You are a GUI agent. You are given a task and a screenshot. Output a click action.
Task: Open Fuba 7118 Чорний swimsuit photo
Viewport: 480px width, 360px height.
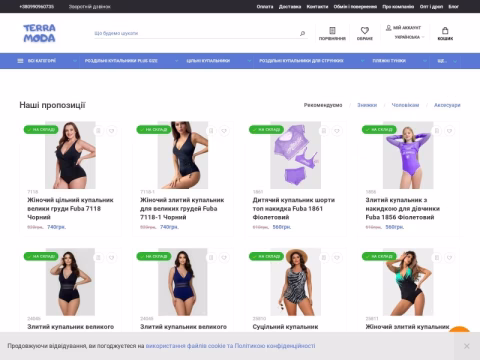tap(70, 155)
